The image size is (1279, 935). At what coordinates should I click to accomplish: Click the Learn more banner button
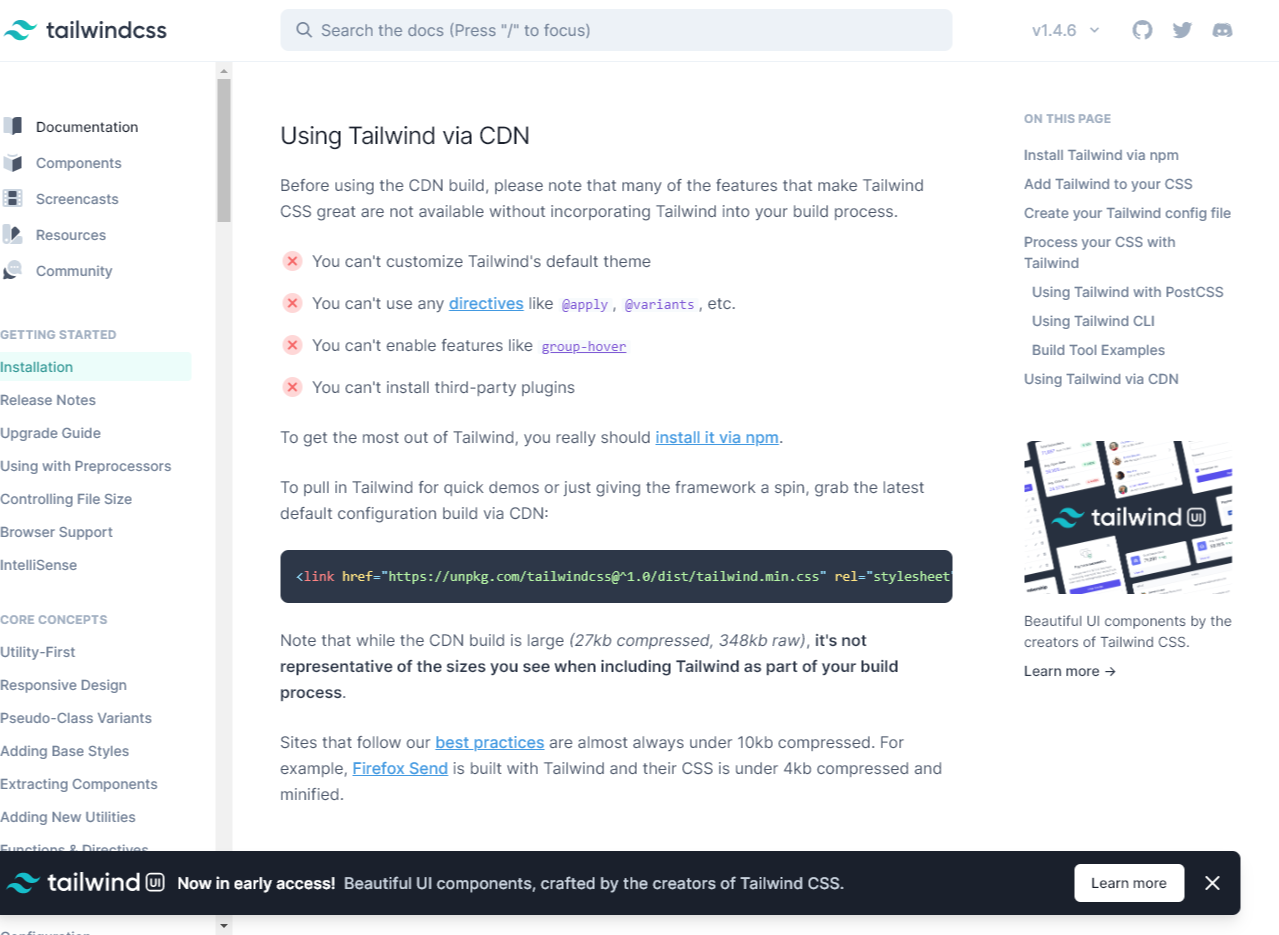1129,883
